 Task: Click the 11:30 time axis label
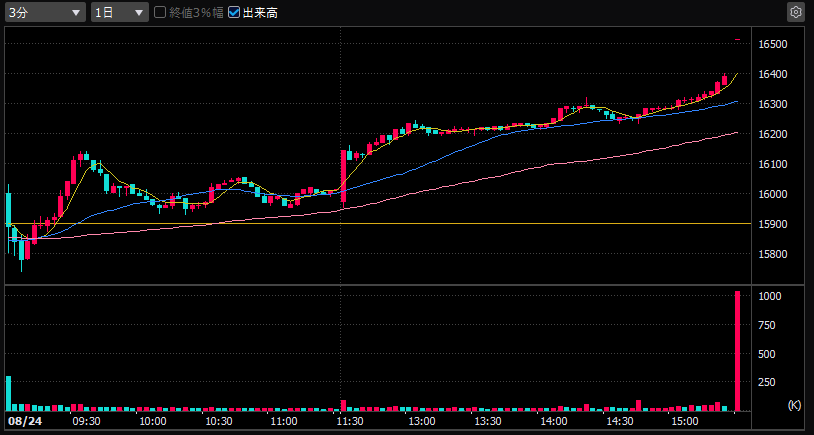click(x=350, y=421)
